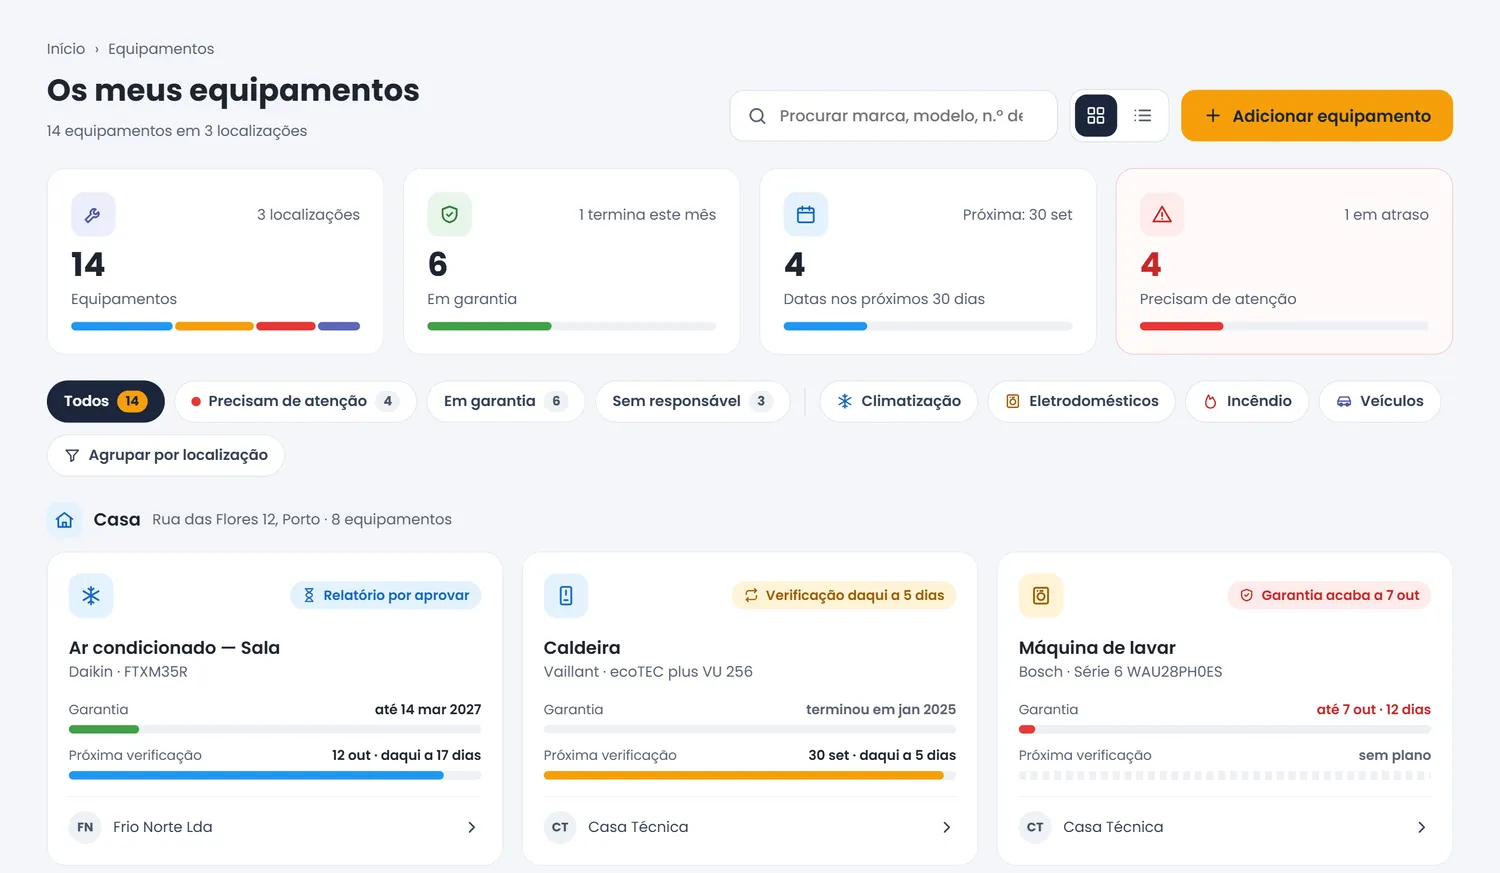Click the washing machine icon on Máquina de lavar card
The height and width of the screenshot is (873, 1500).
pyautogui.click(x=1041, y=596)
